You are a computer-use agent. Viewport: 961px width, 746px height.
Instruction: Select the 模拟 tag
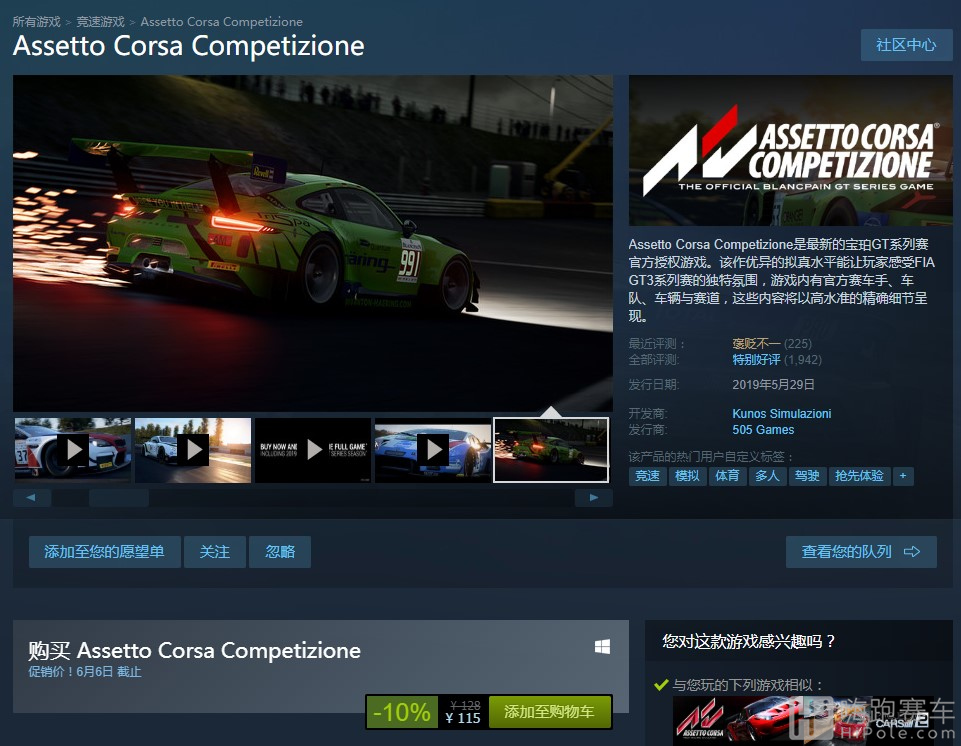pos(687,476)
